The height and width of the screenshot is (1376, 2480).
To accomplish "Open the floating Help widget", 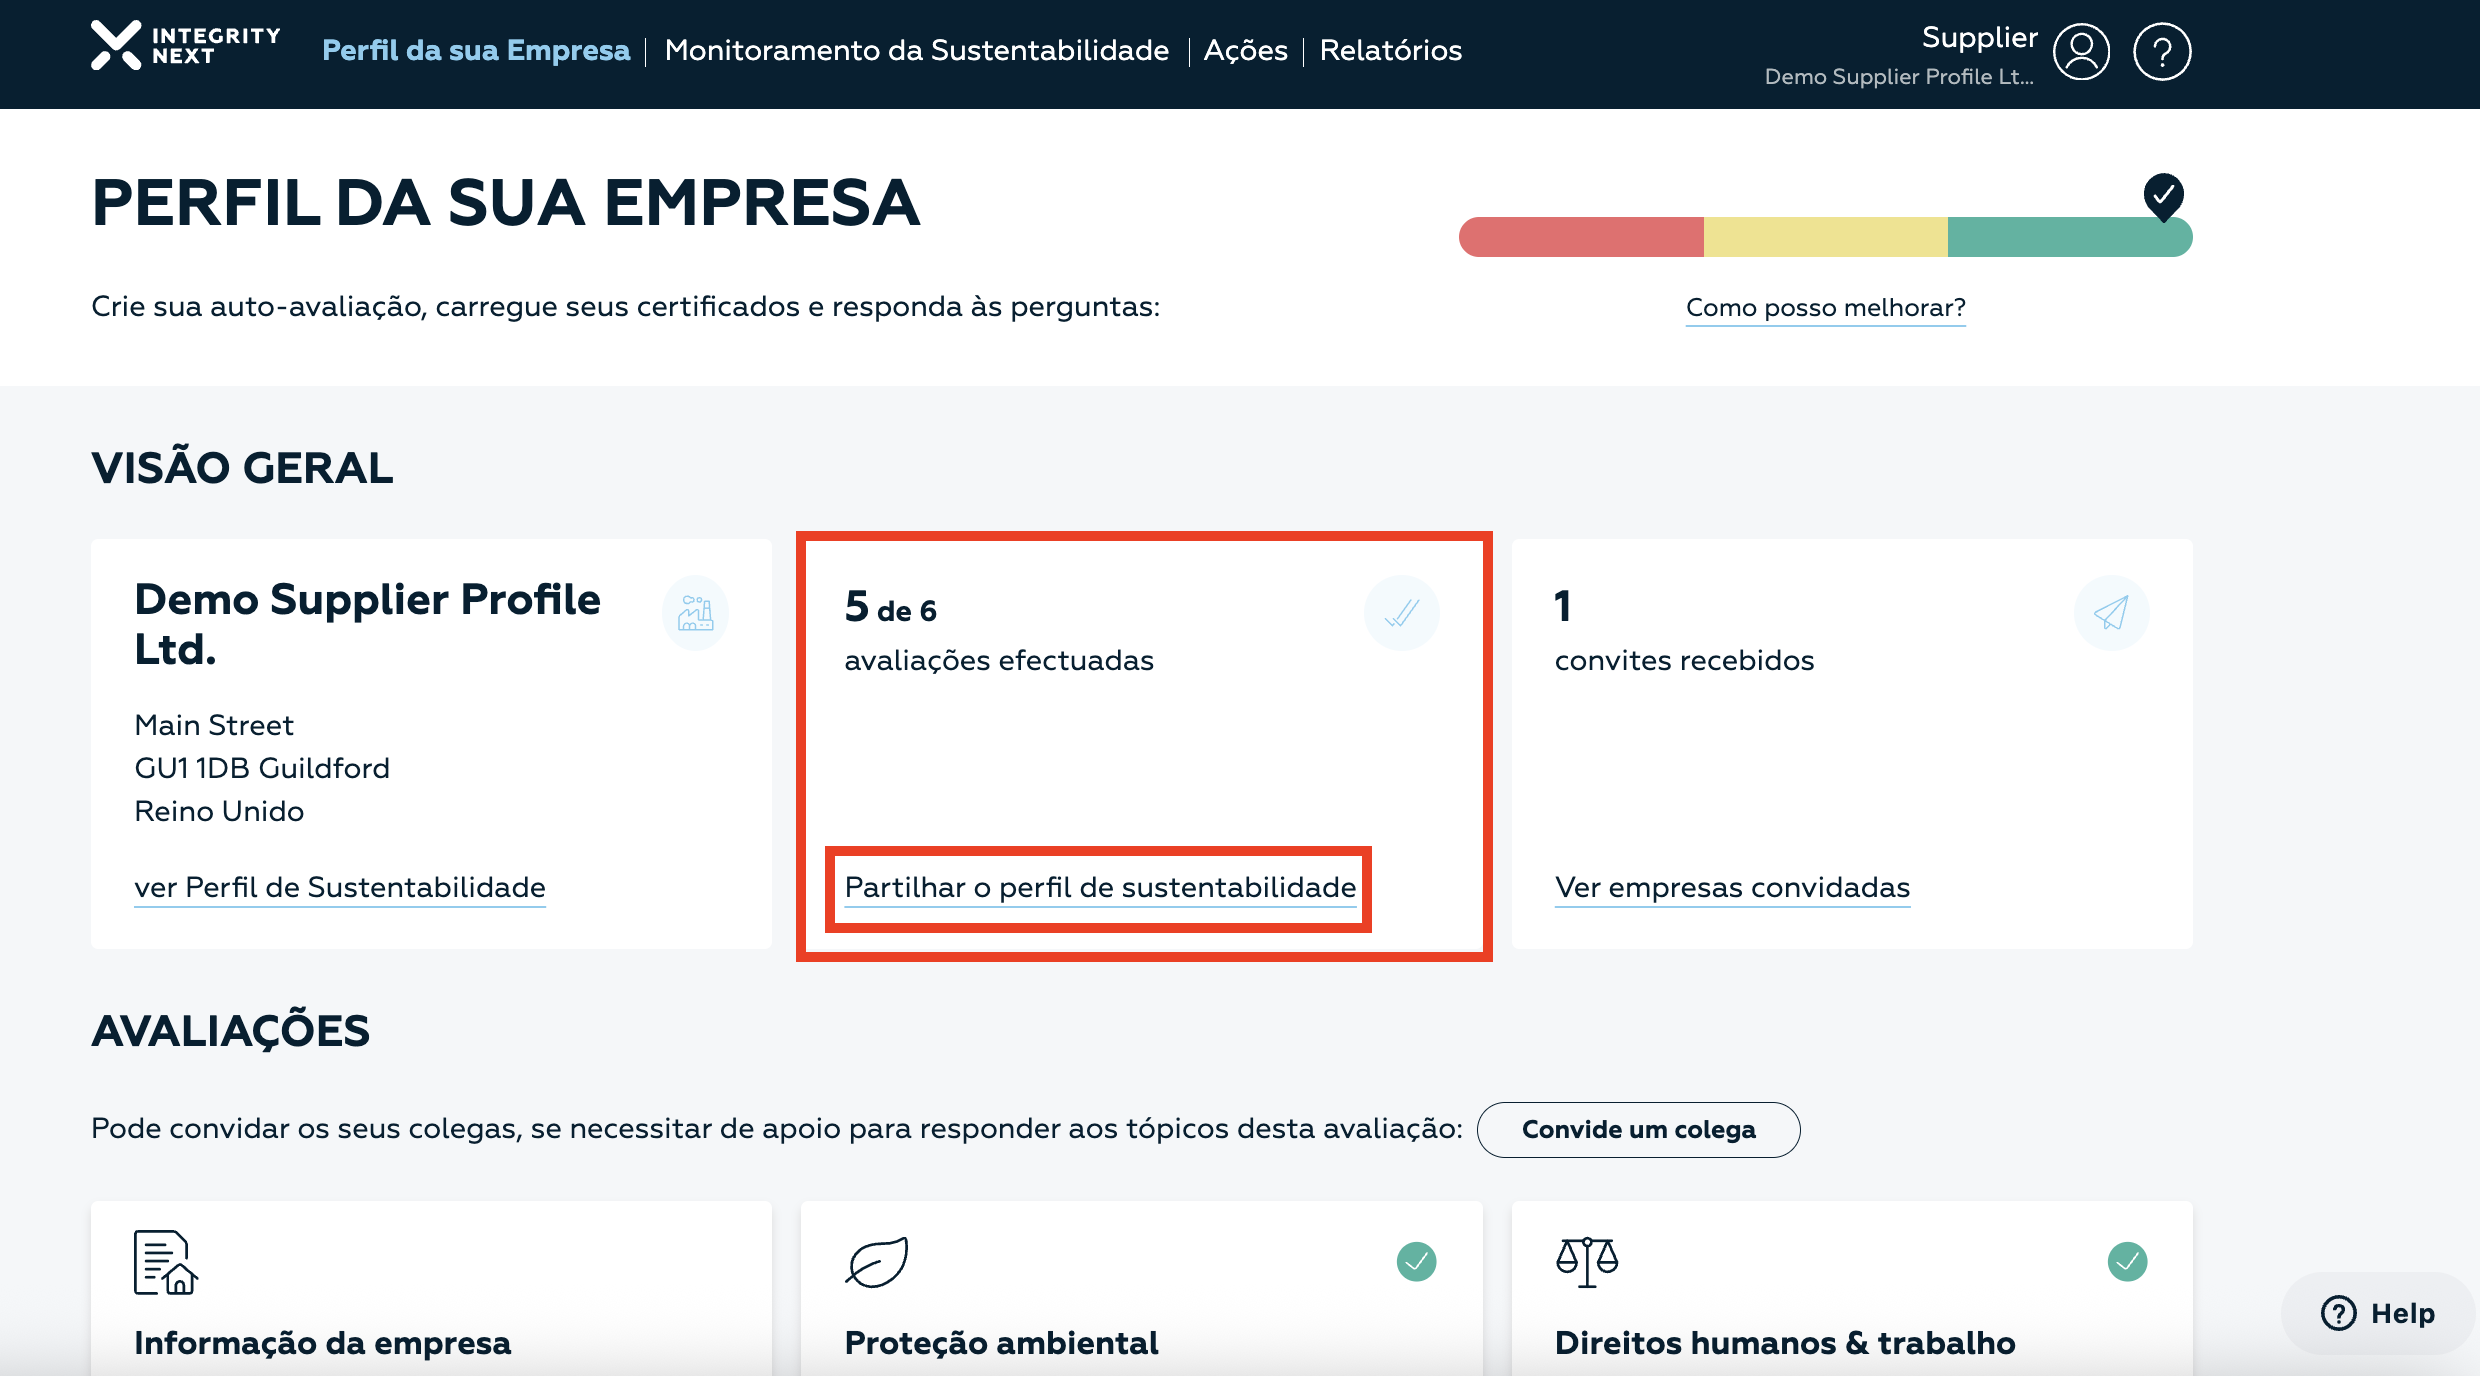I will click(x=2378, y=1313).
